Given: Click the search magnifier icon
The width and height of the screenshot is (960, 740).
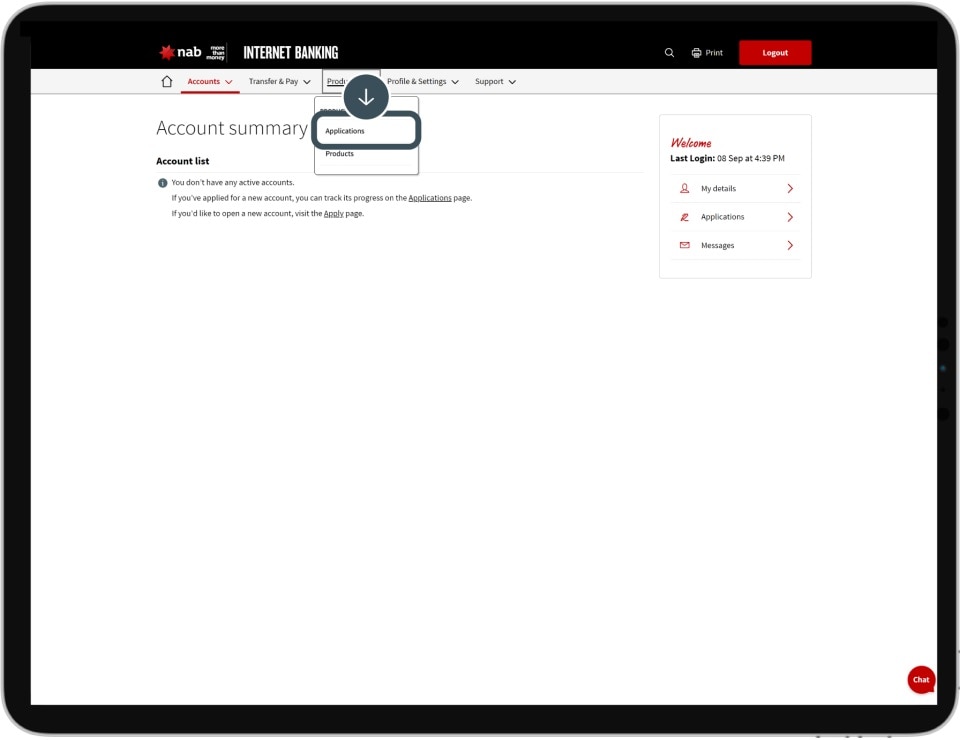Looking at the screenshot, I should tap(669, 53).
